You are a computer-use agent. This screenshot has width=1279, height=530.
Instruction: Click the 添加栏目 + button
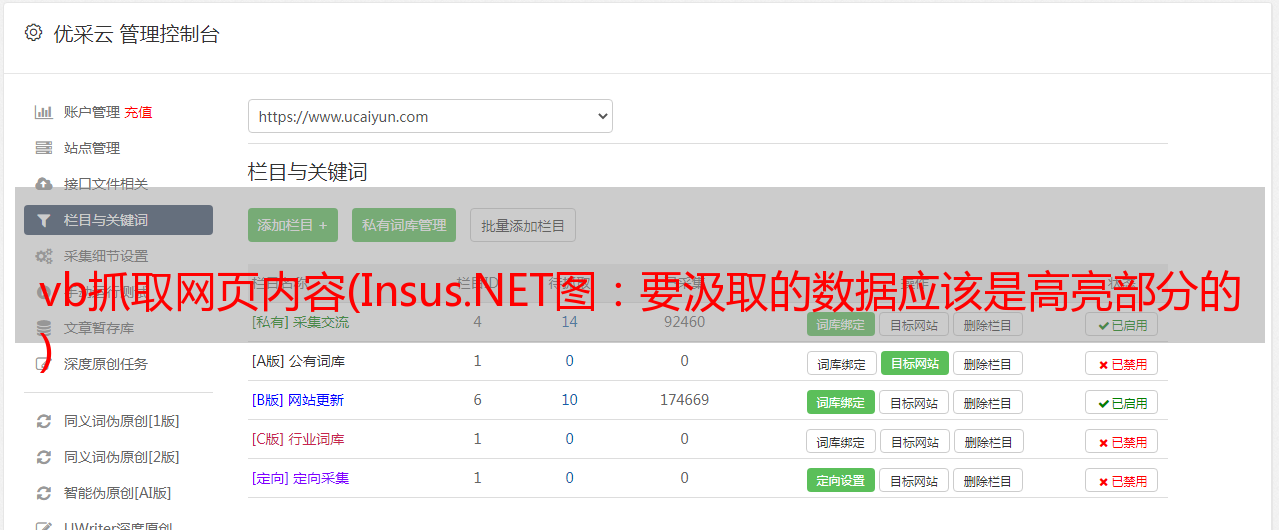click(x=293, y=225)
